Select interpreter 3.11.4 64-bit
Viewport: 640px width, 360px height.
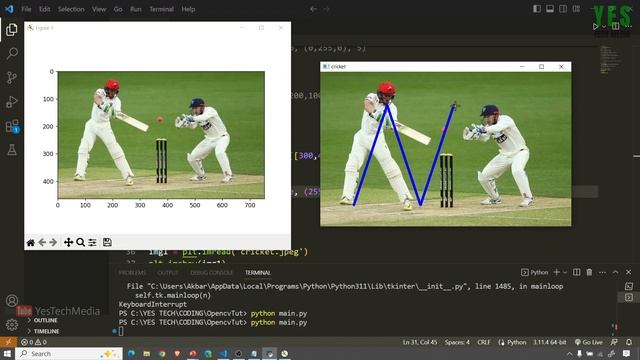click(x=550, y=342)
